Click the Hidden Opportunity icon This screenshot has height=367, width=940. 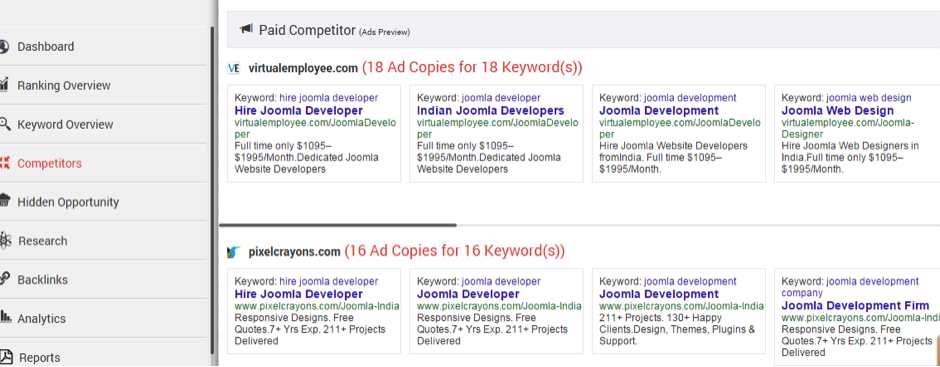click(x=5, y=201)
